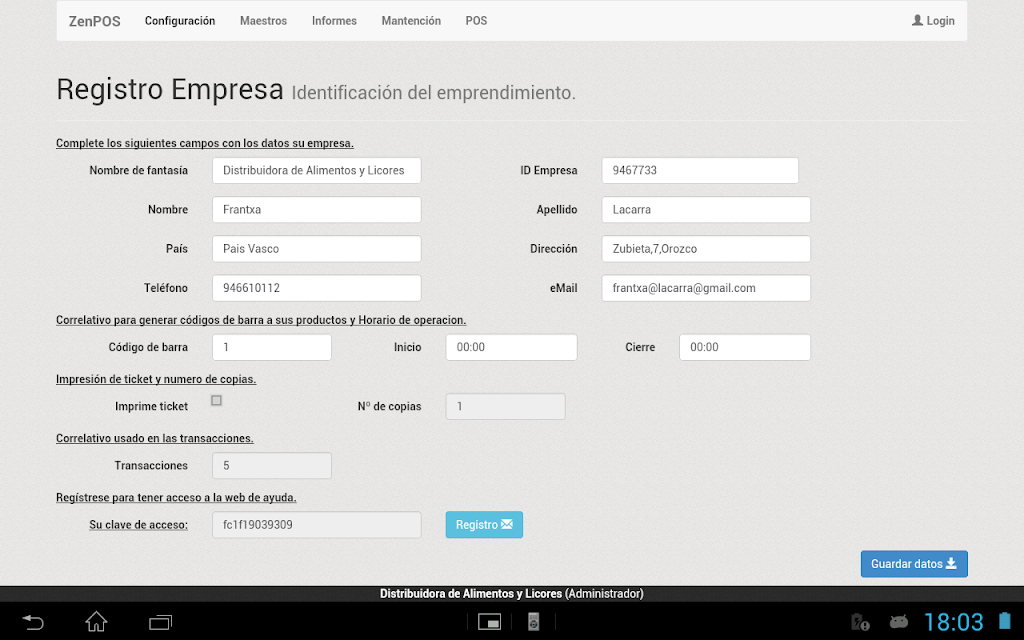This screenshot has height=640, width=1024.
Task: Click 'Correlativo para generar códigos de barra' heading
Action: pos(261,320)
